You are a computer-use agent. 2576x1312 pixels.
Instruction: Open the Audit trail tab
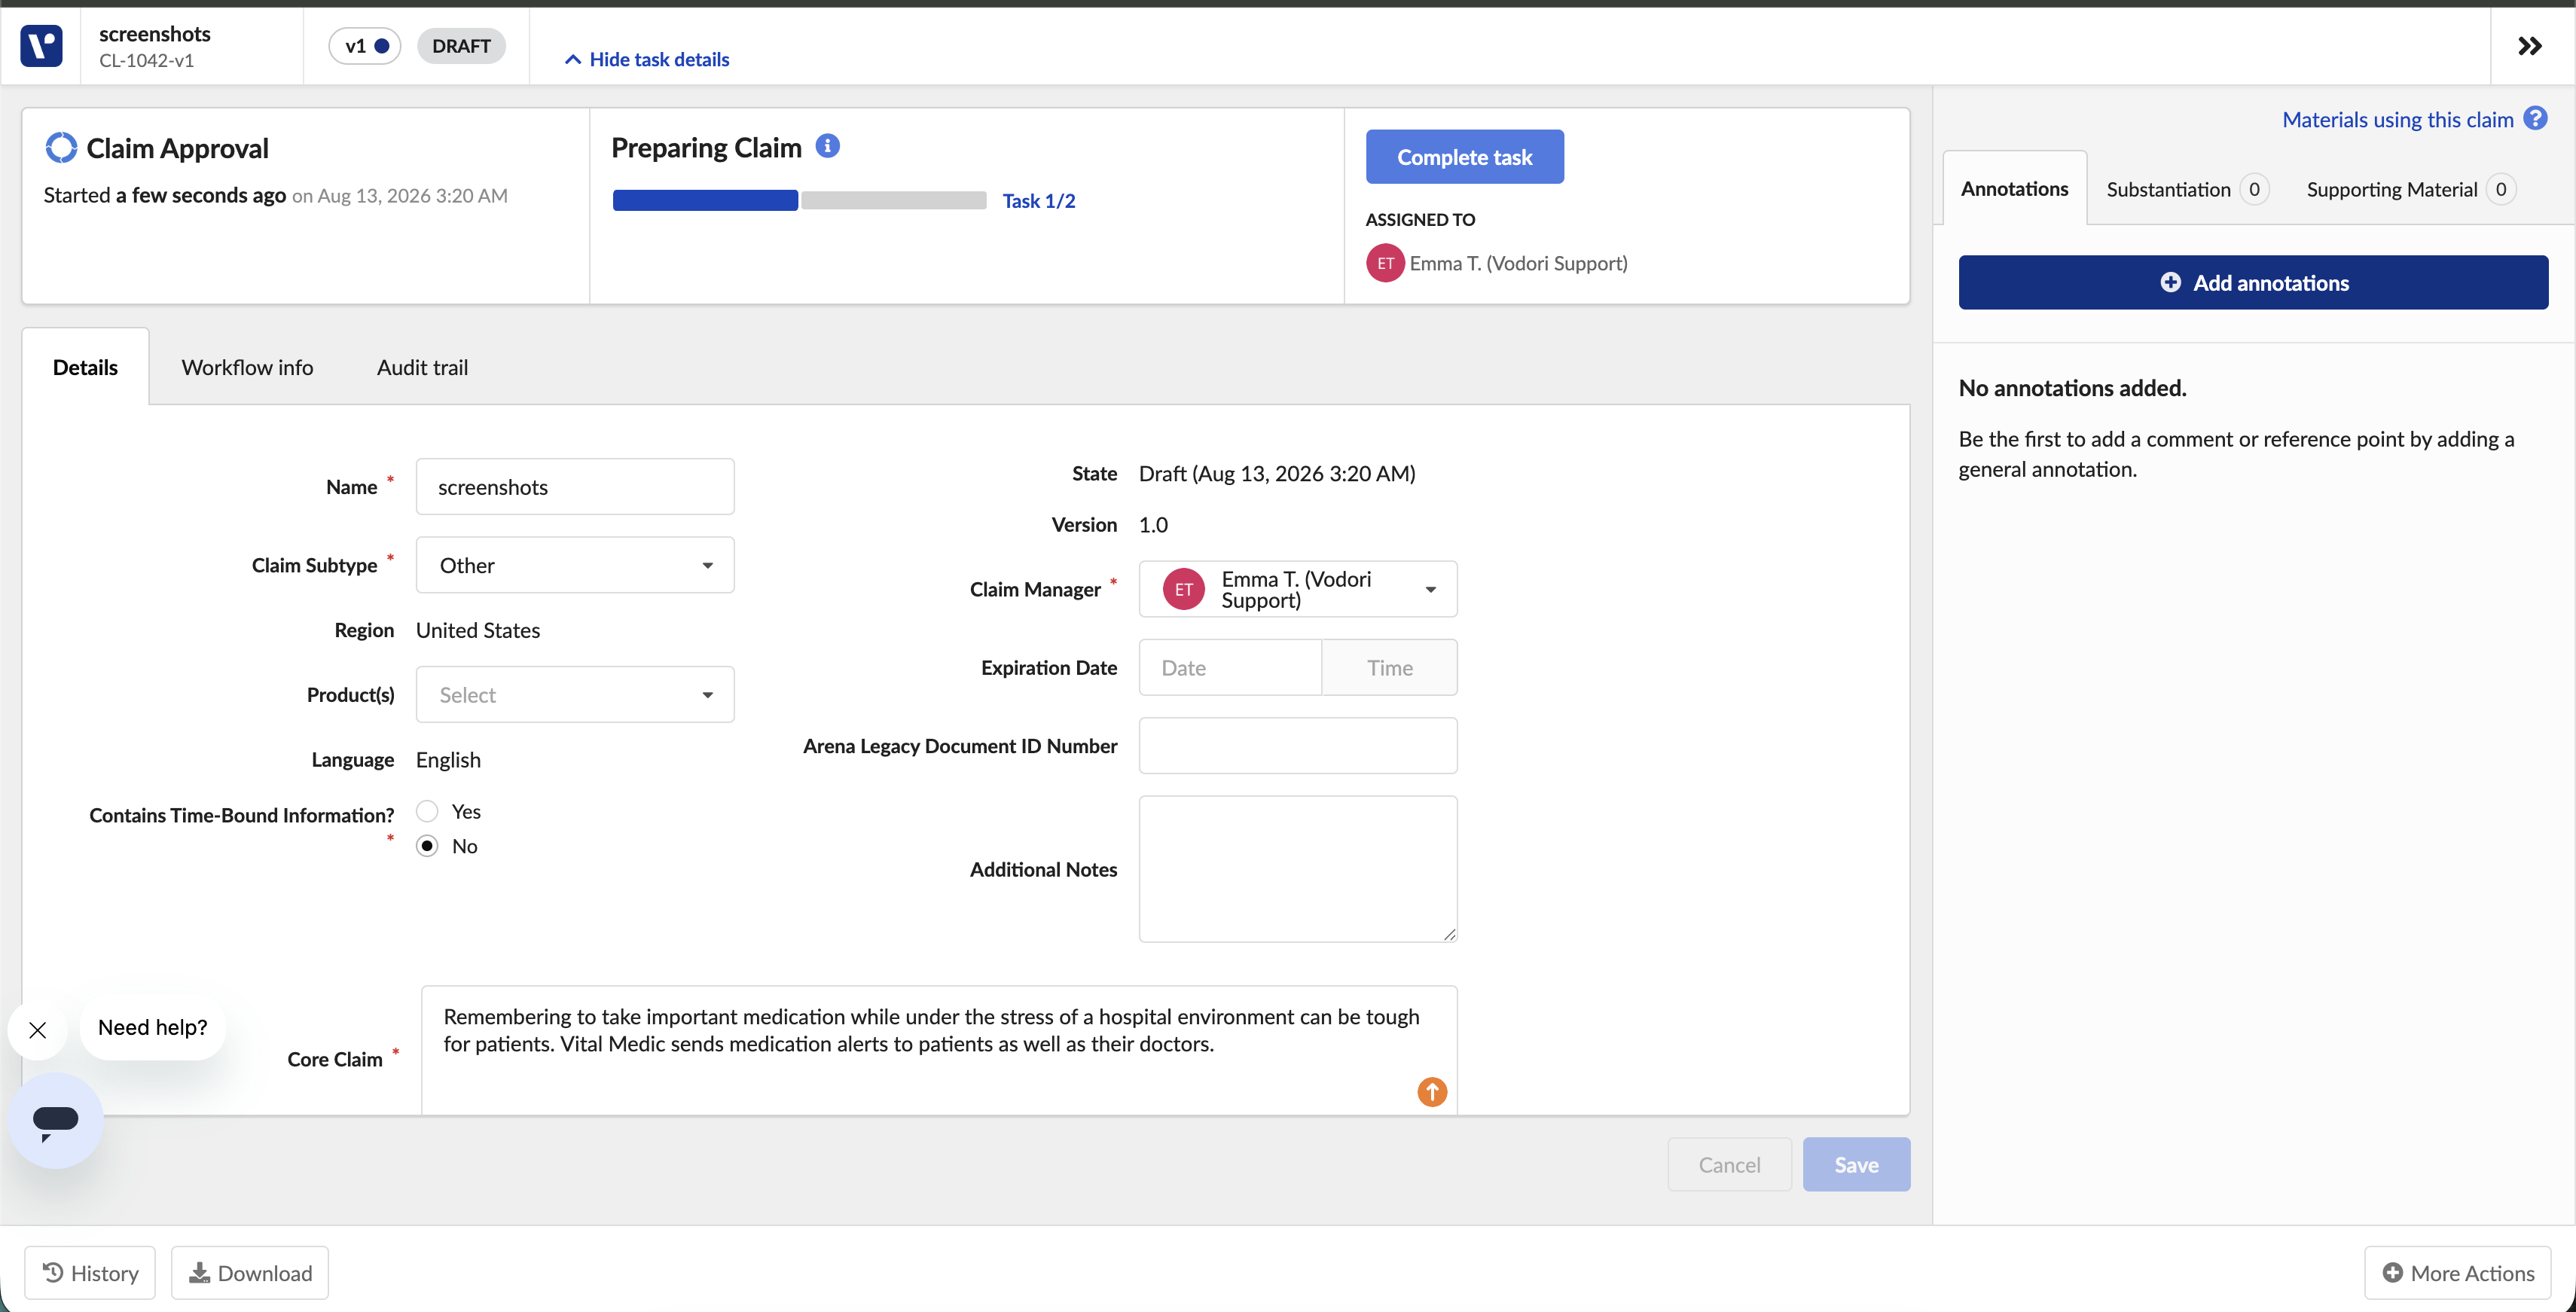422,367
